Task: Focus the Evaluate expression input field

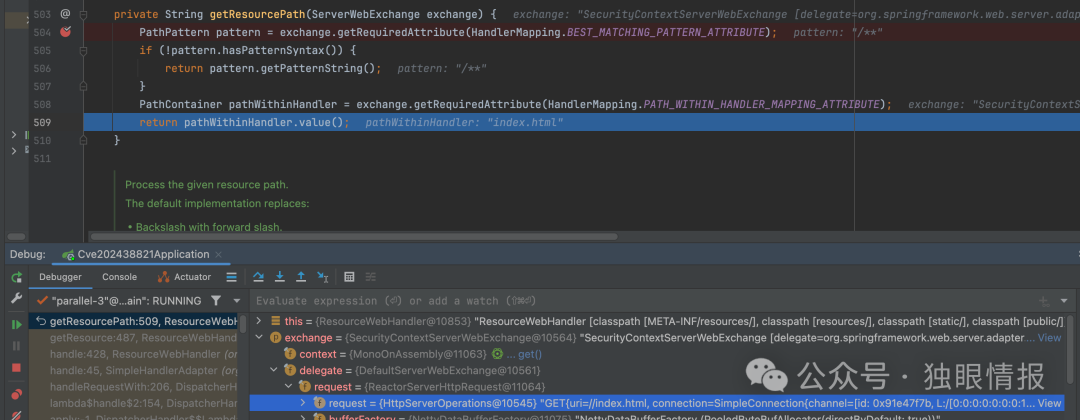Action: coord(641,301)
